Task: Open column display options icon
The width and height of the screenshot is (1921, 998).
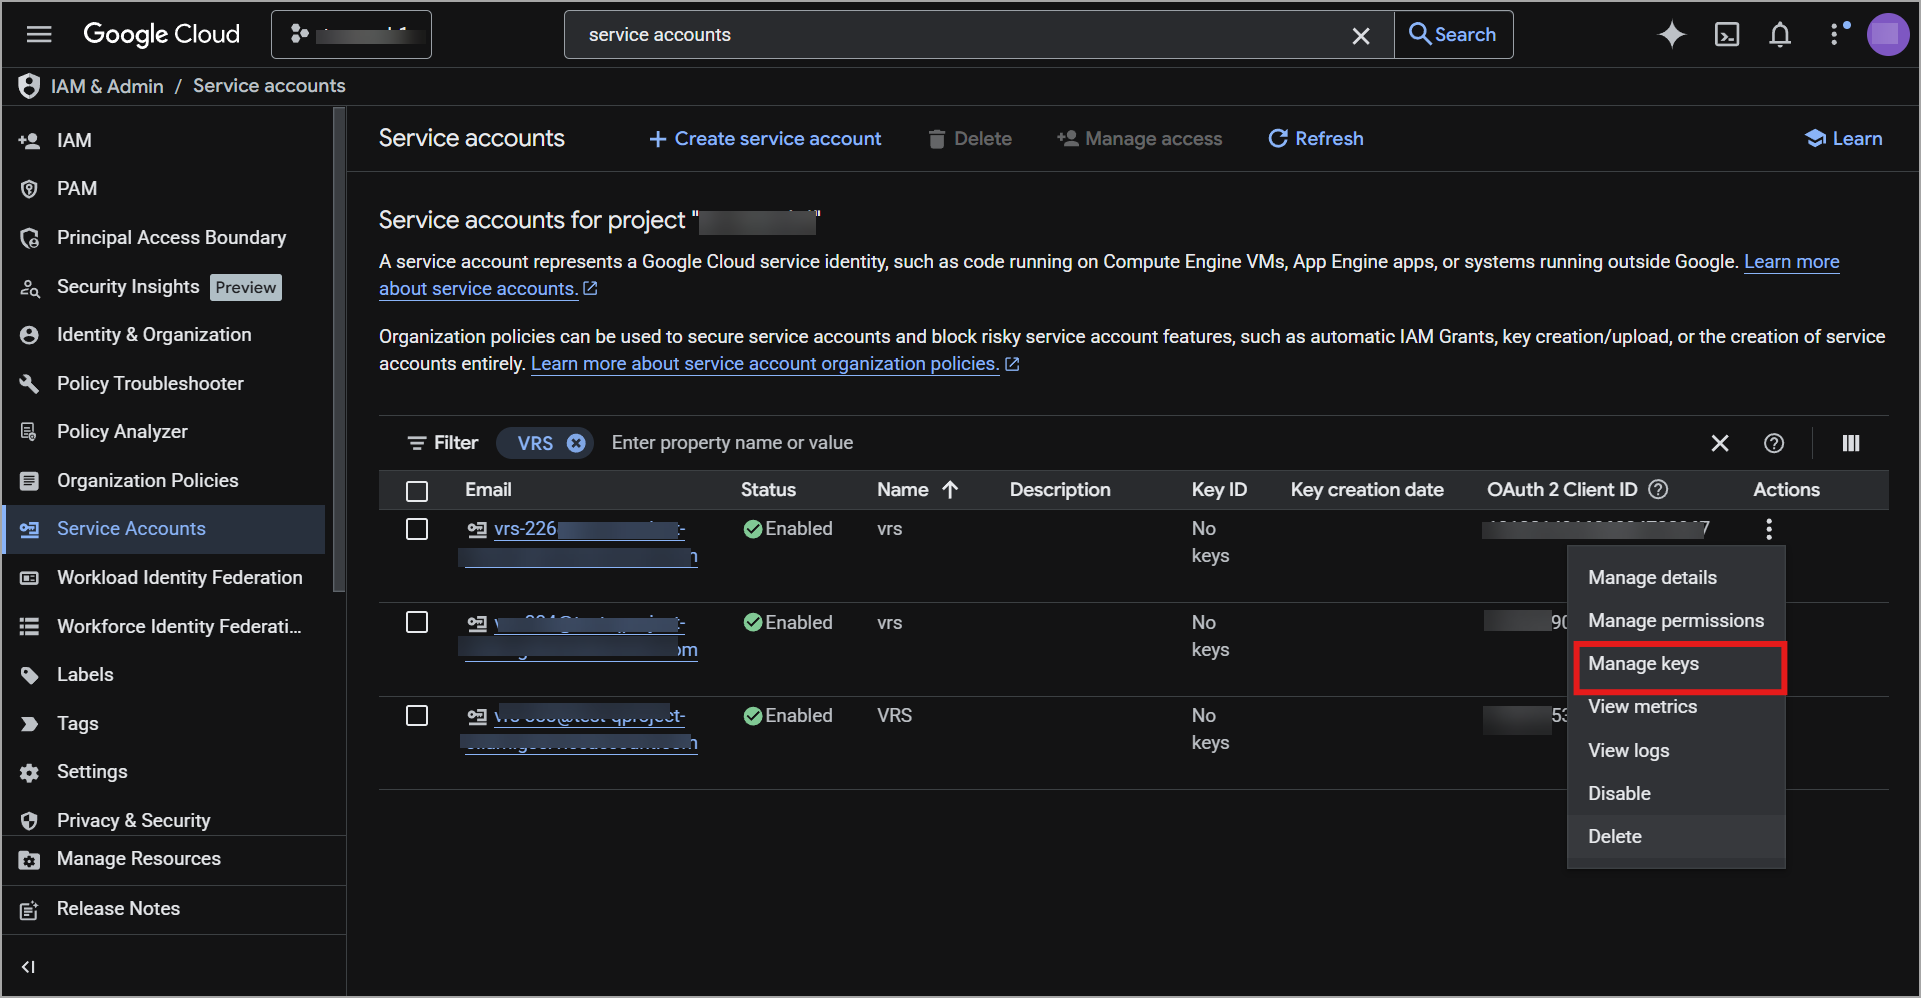Action: coord(1851,443)
